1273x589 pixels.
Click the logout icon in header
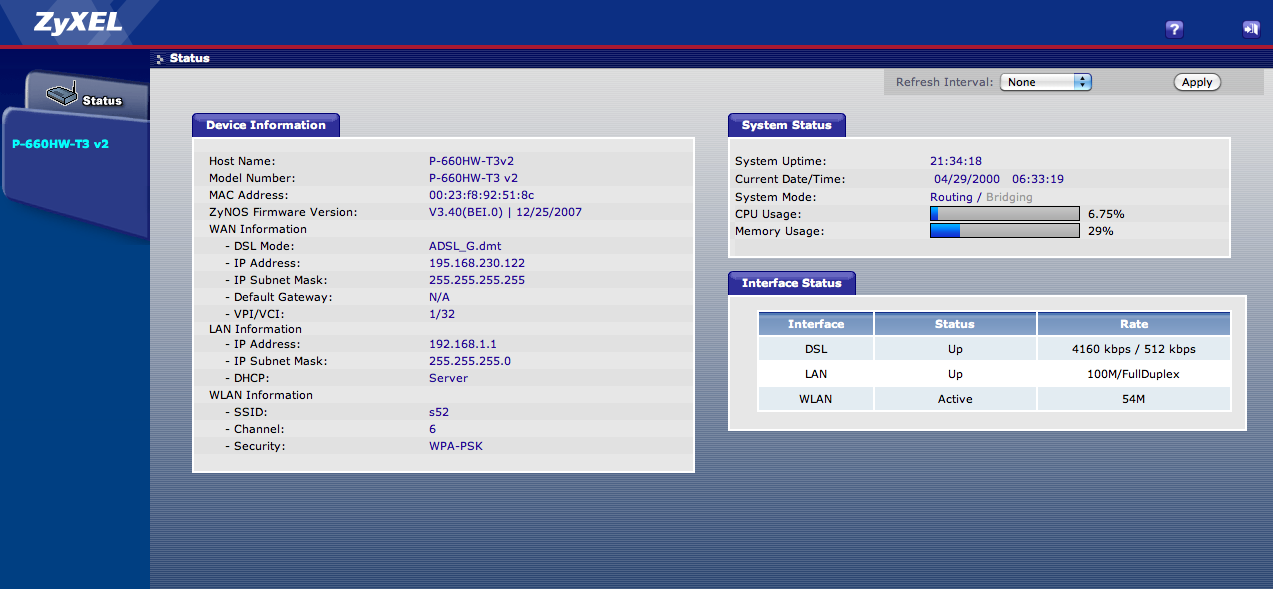(x=1250, y=29)
